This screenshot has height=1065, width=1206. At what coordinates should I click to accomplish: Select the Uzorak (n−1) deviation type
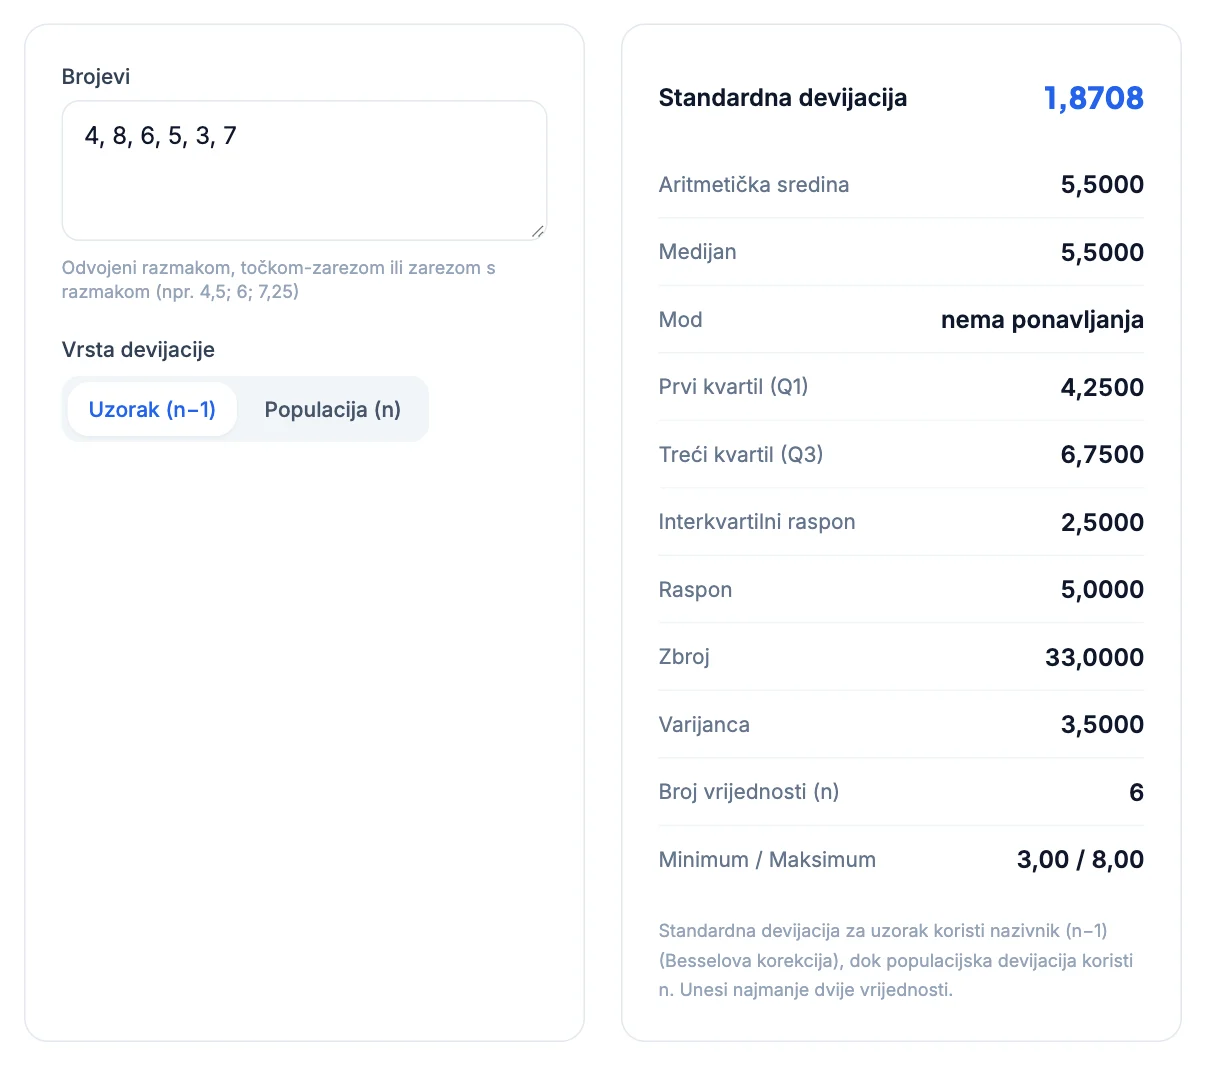tap(152, 409)
